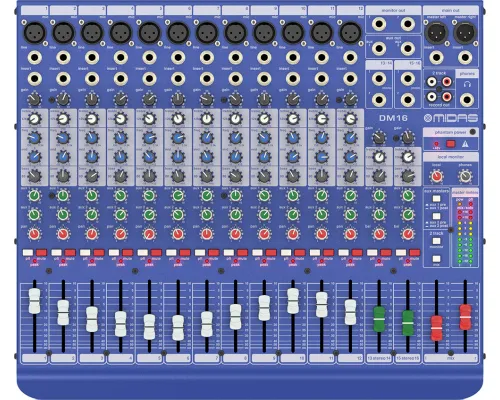Click channel 1 gain knob

click(34, 99)
